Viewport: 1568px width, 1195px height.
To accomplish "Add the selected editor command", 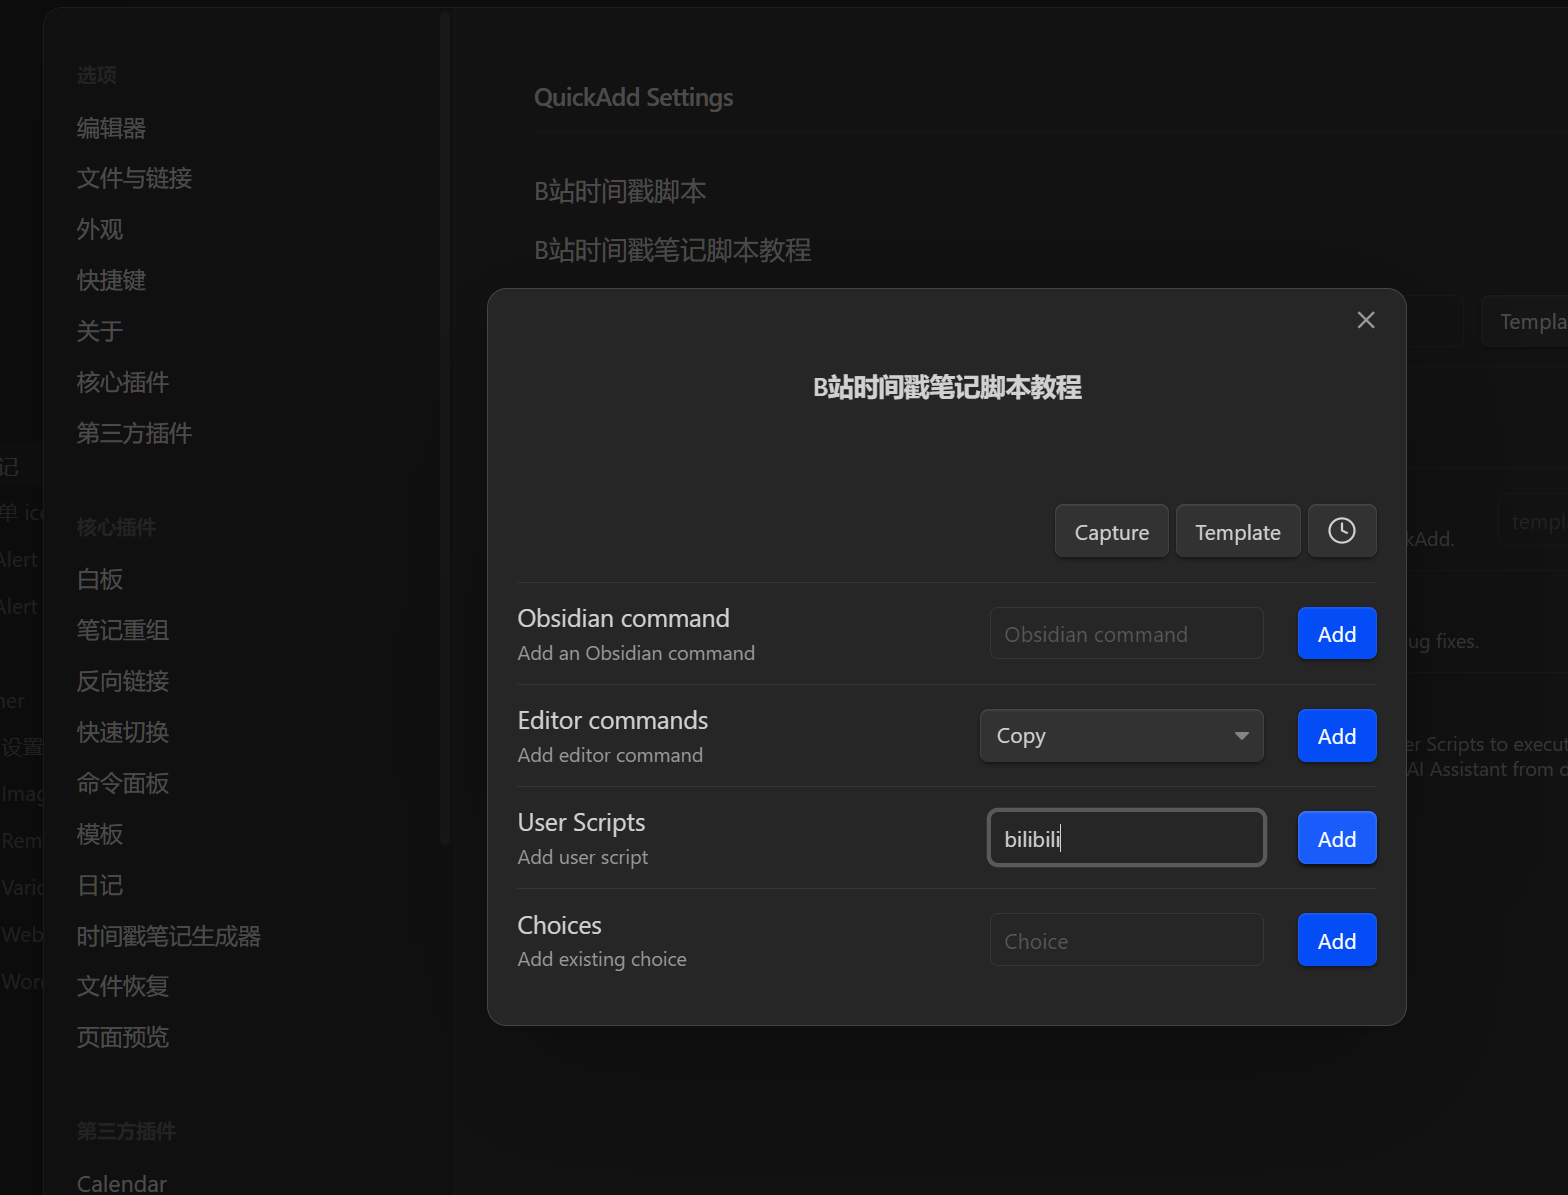I will 1336,736.
